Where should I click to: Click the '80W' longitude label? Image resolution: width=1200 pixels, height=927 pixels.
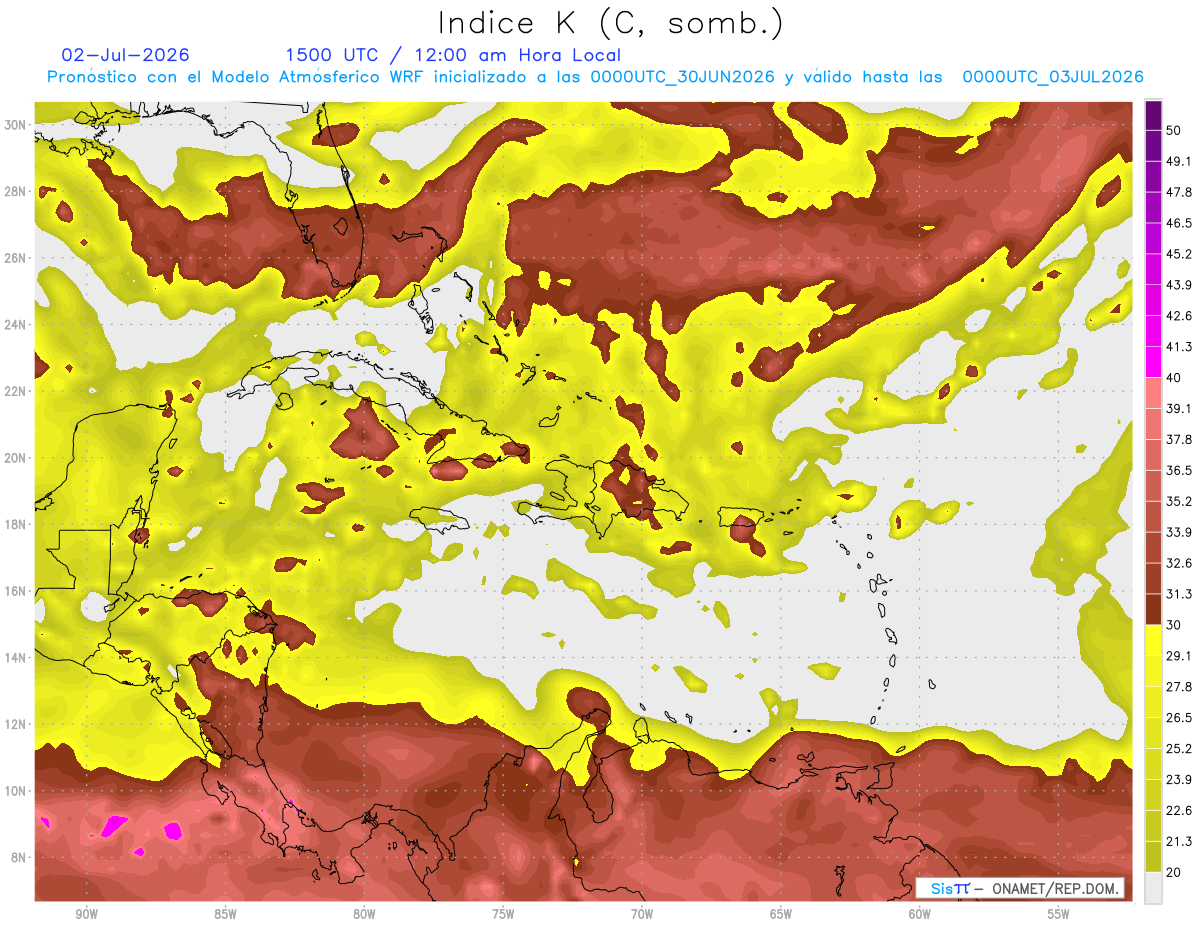(x=364, y=914)
